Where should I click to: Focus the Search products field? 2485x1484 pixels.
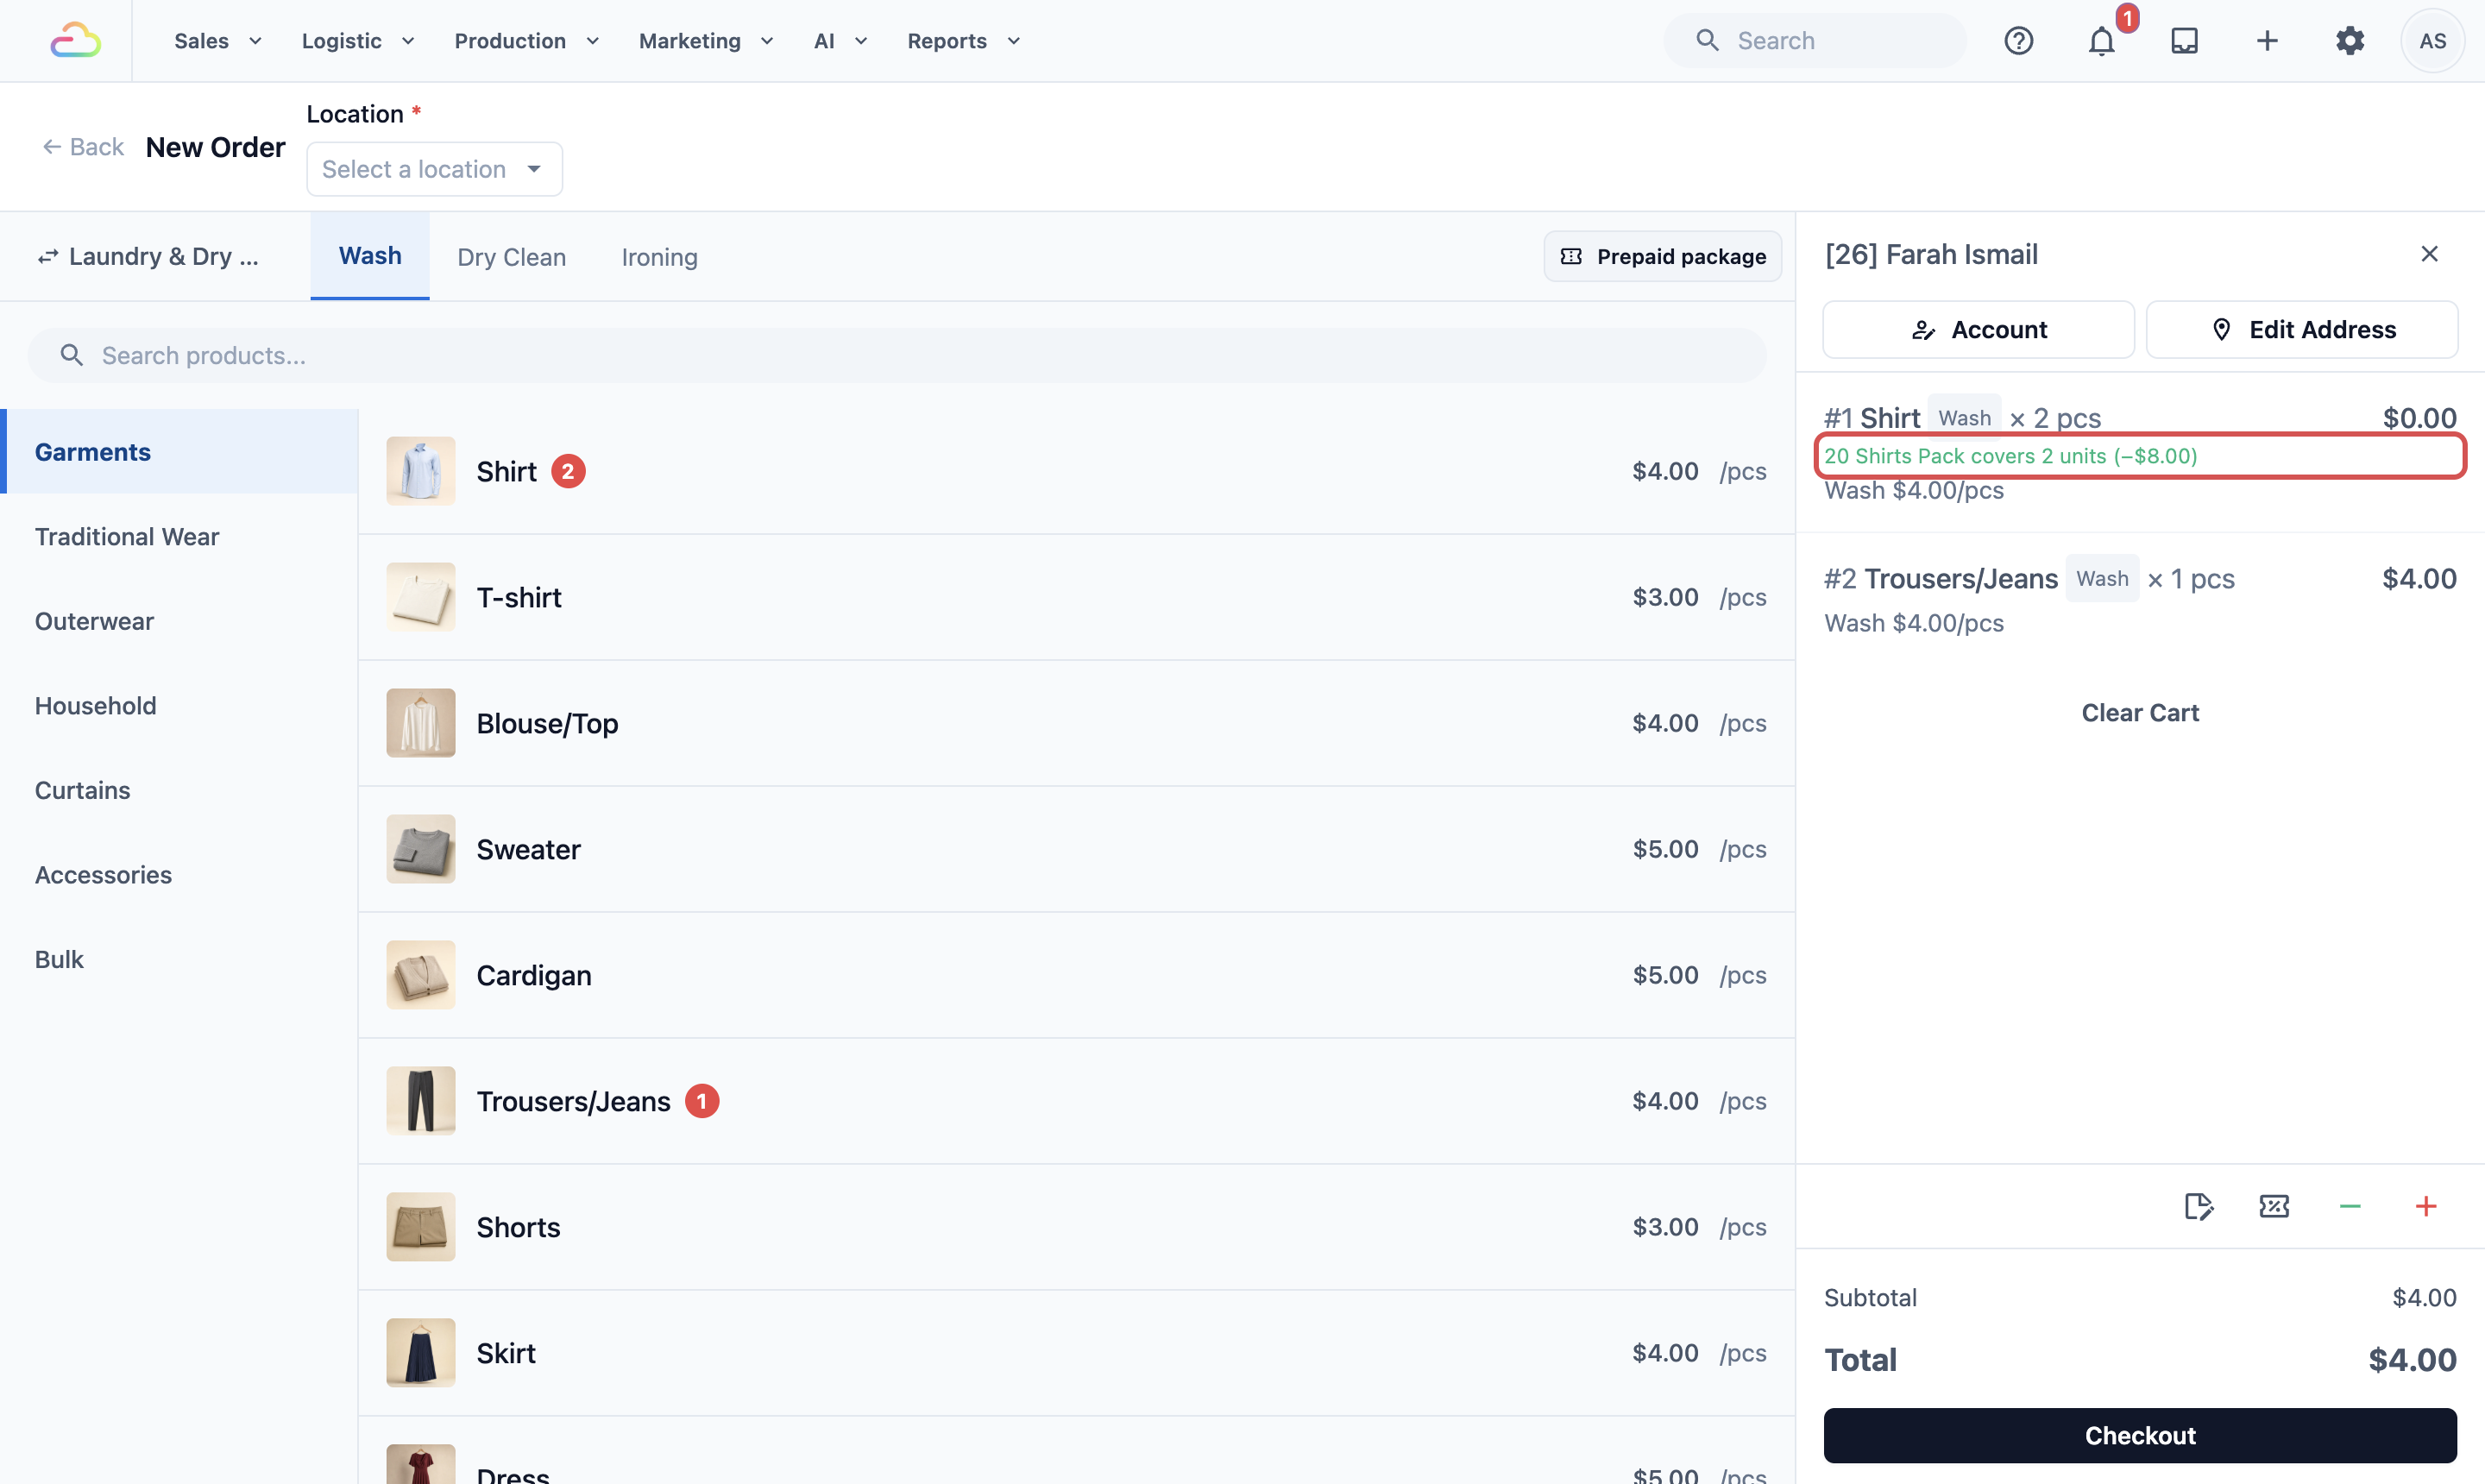pos(897,355)
